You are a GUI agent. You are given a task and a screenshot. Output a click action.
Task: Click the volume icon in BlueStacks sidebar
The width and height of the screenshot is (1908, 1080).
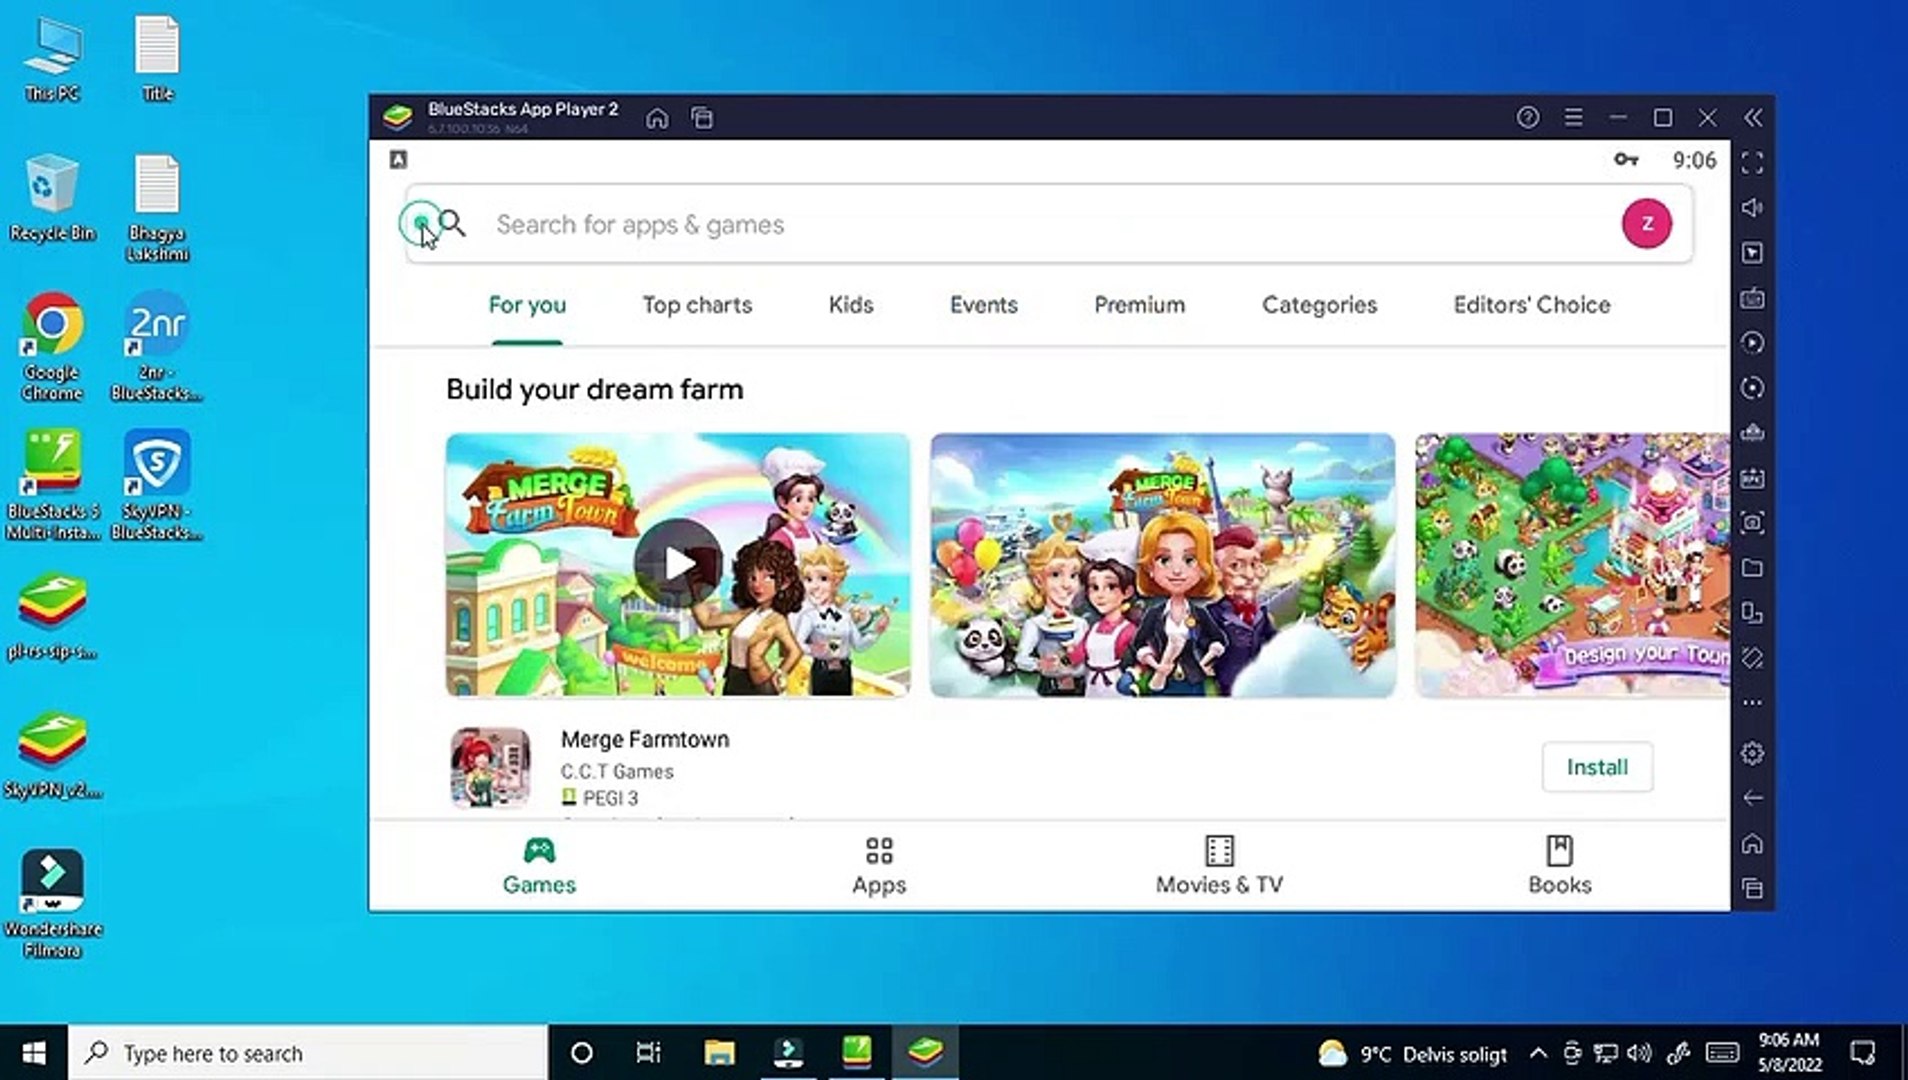point(1752,208)
